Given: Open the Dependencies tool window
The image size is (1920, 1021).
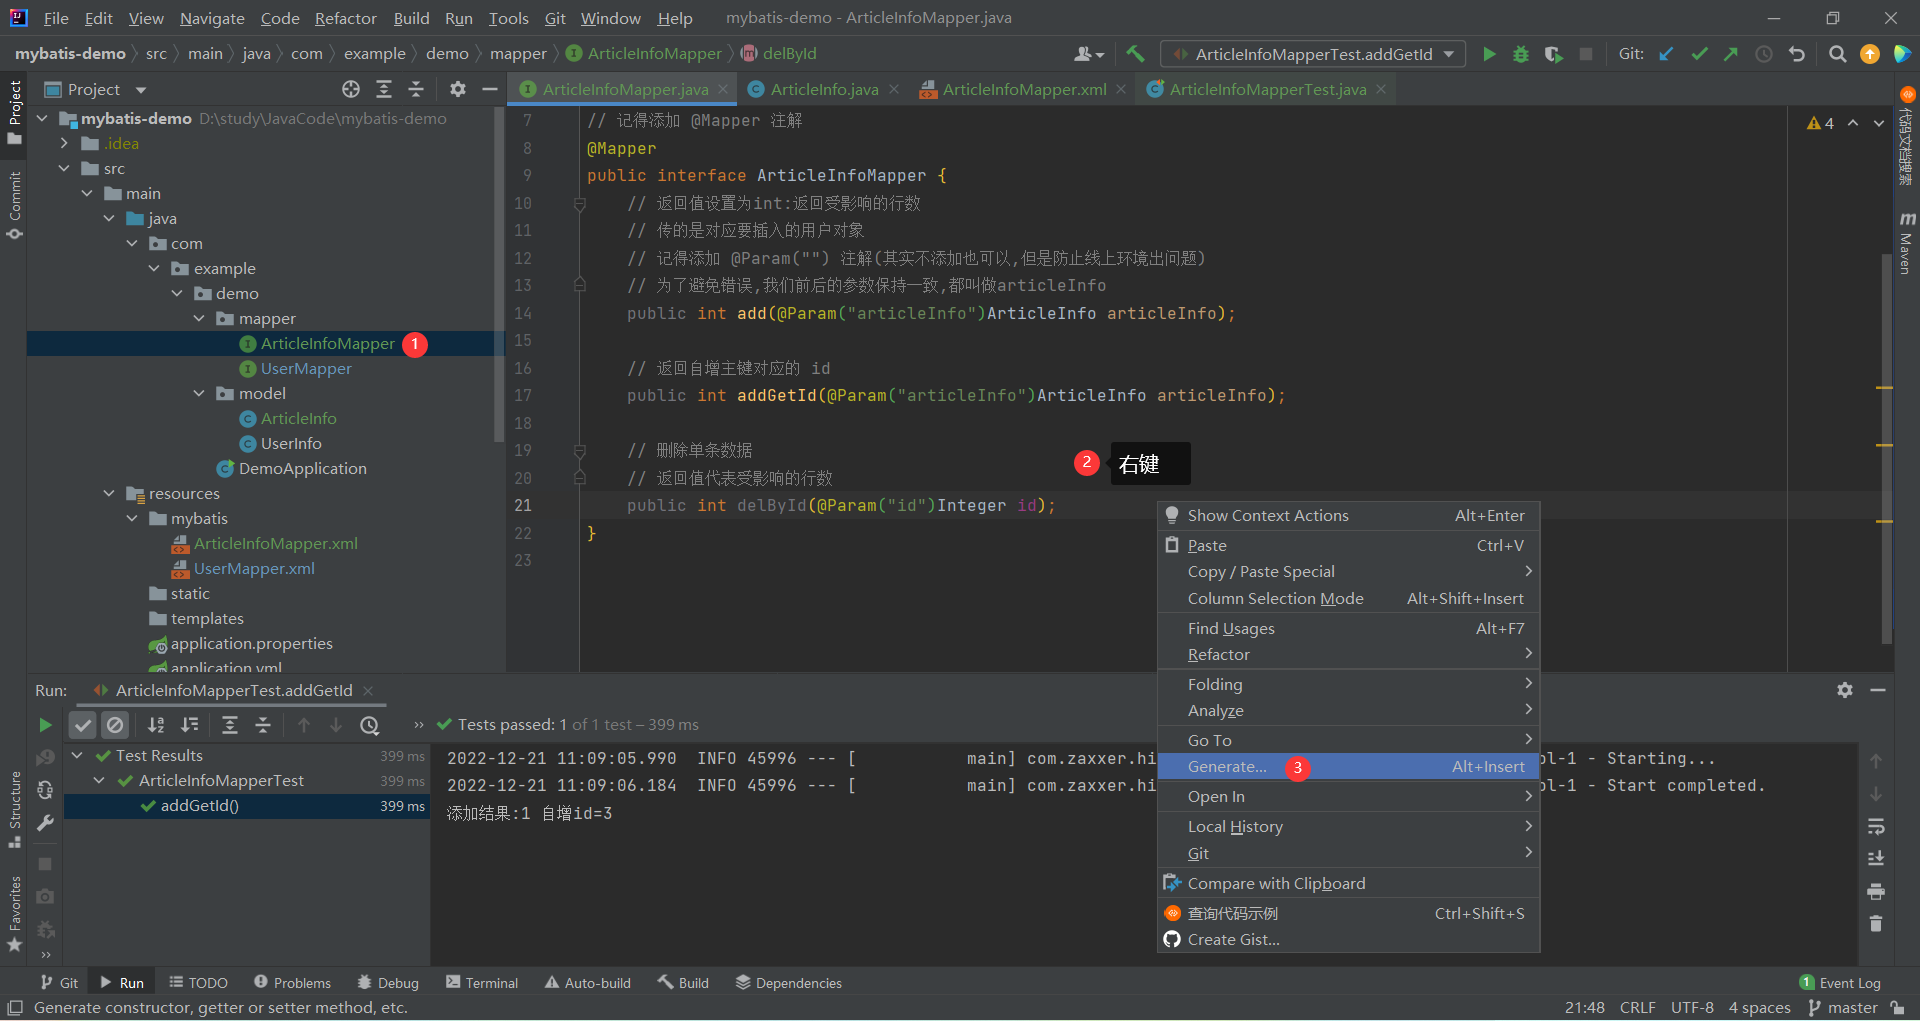Looking at the screenshot, I should coord(788,983).
